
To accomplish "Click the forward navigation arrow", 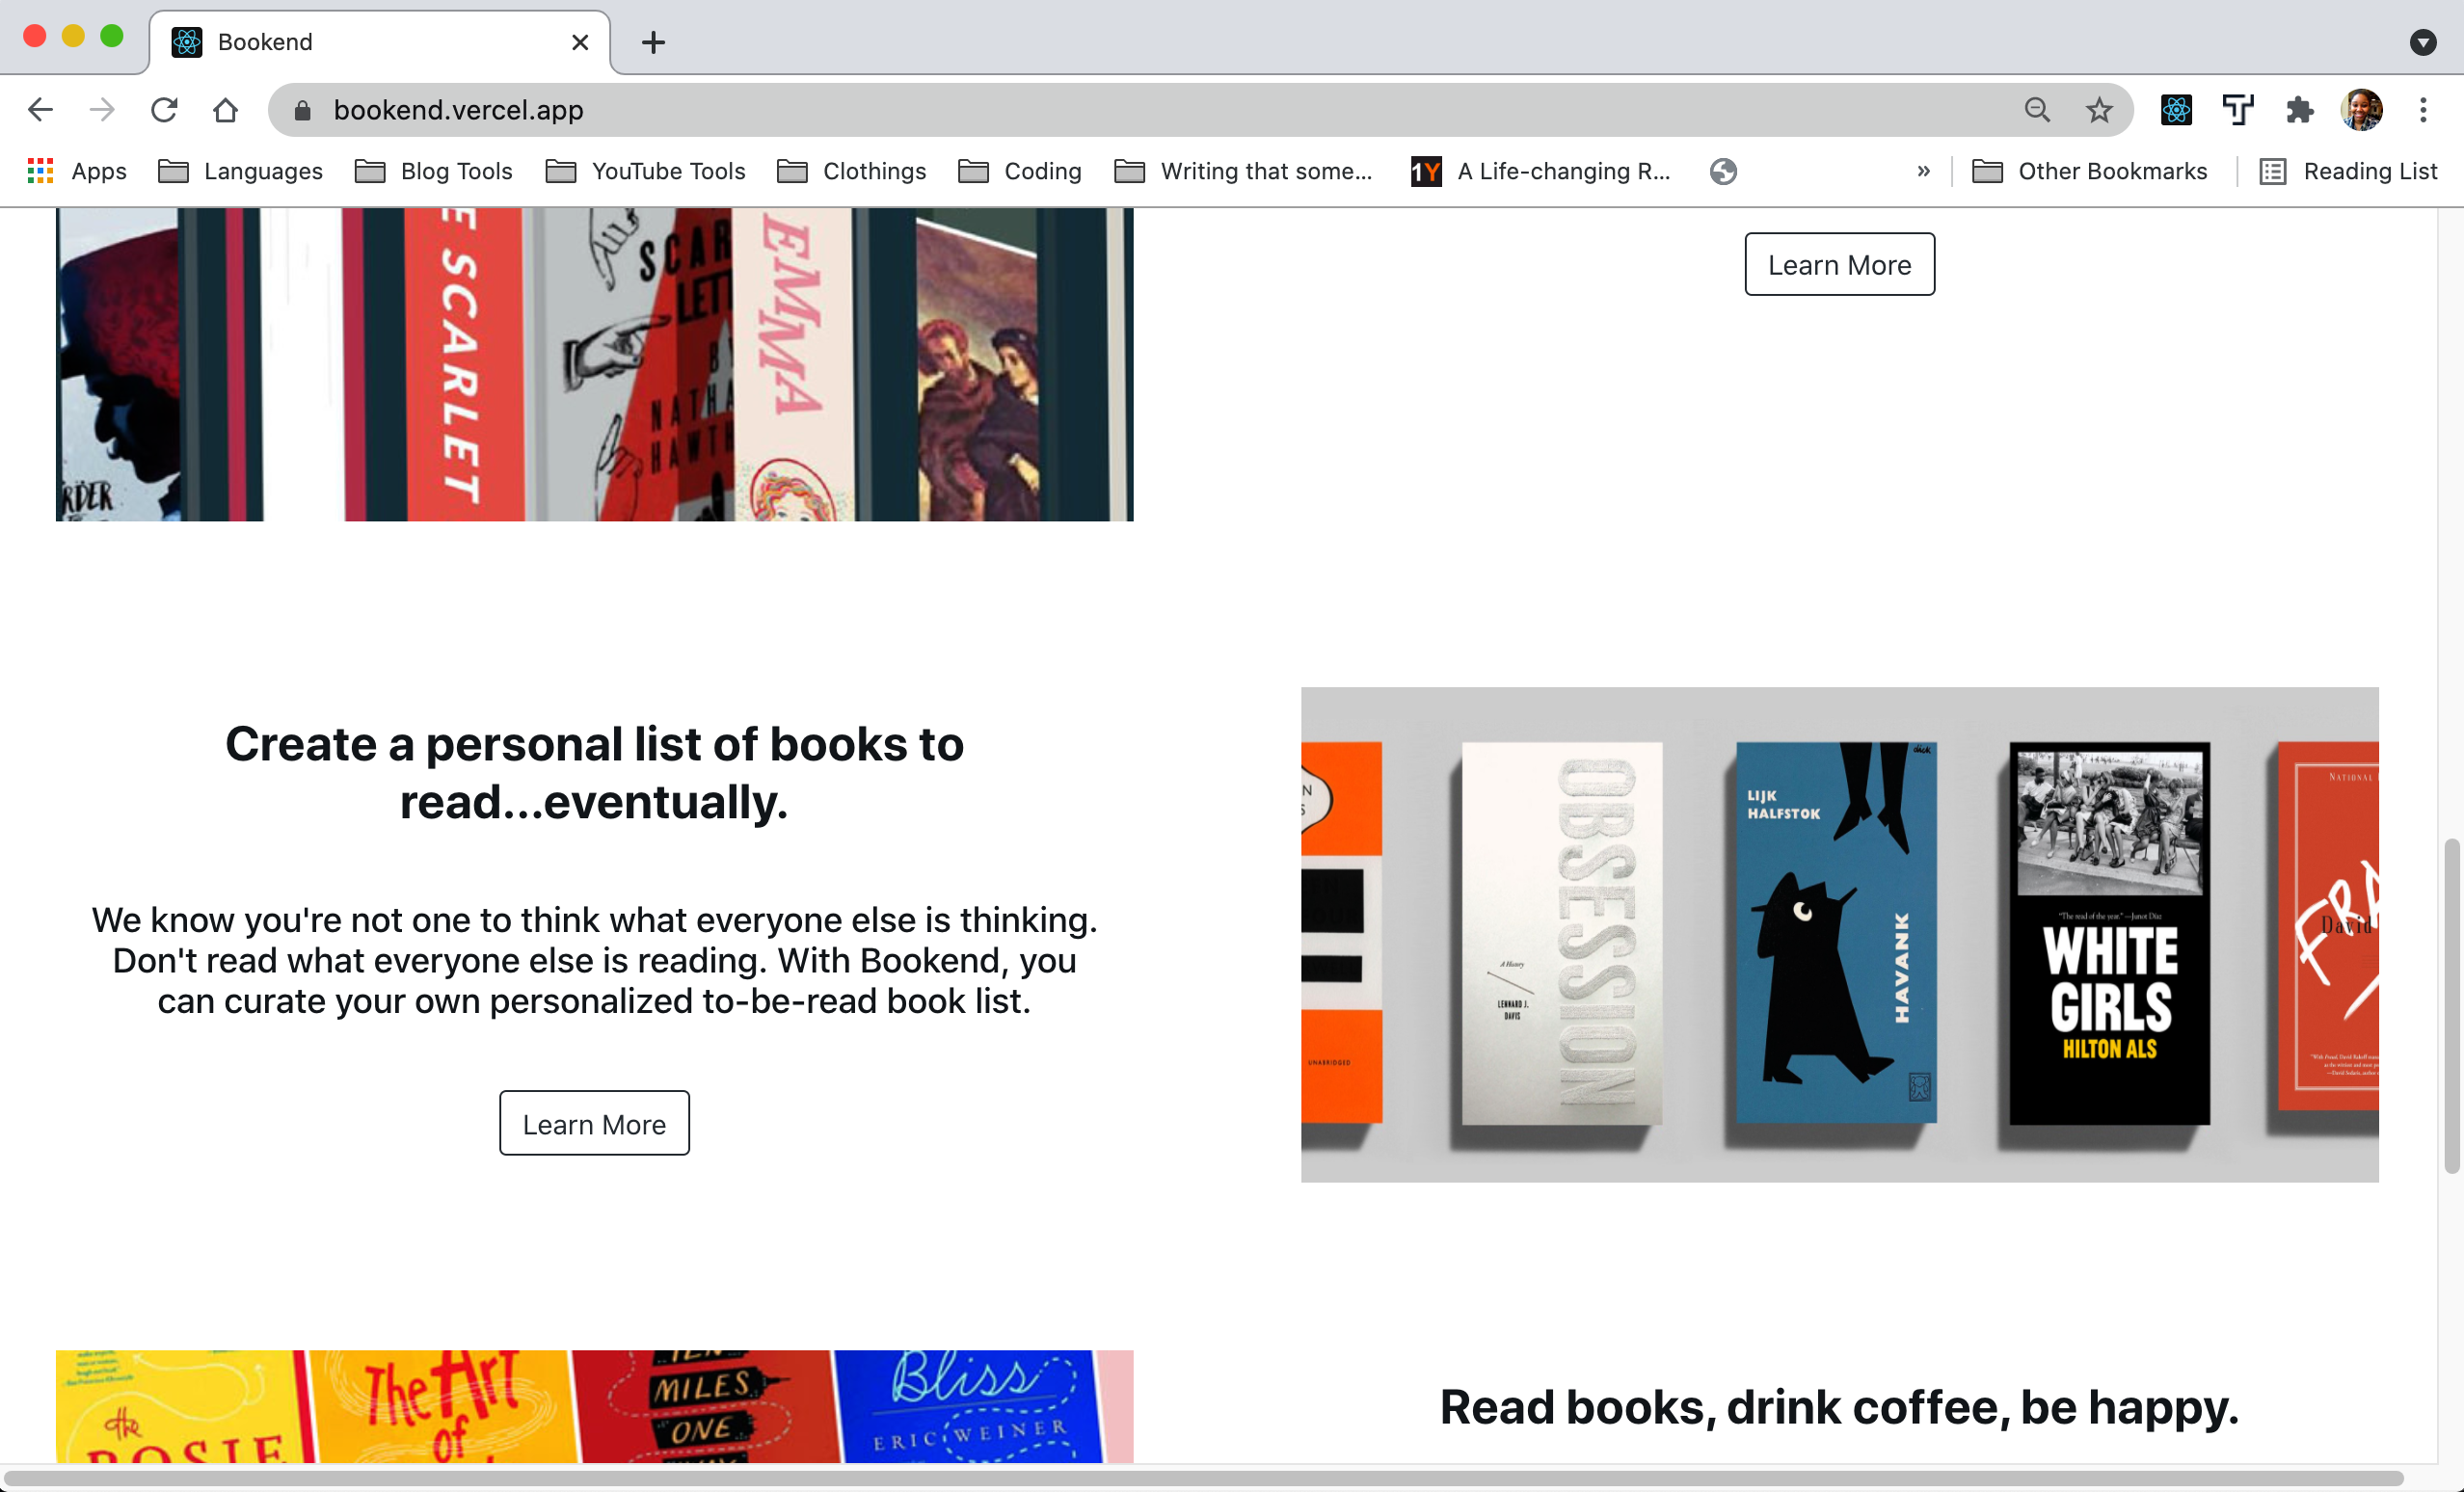I will pyautogui.click(x=102, y=110).
